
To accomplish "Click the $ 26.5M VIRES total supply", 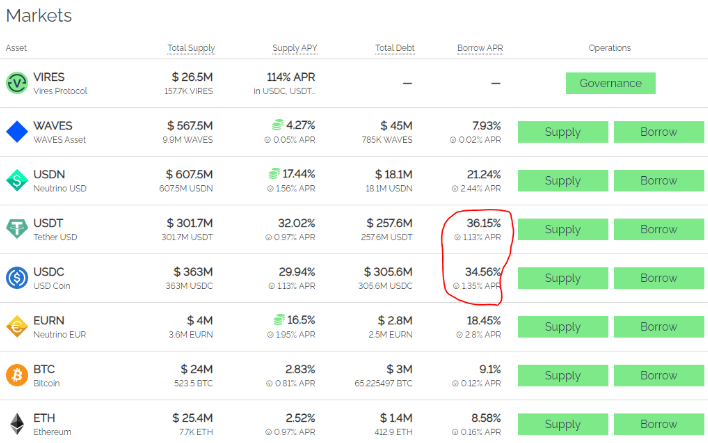I will point(192,77).
